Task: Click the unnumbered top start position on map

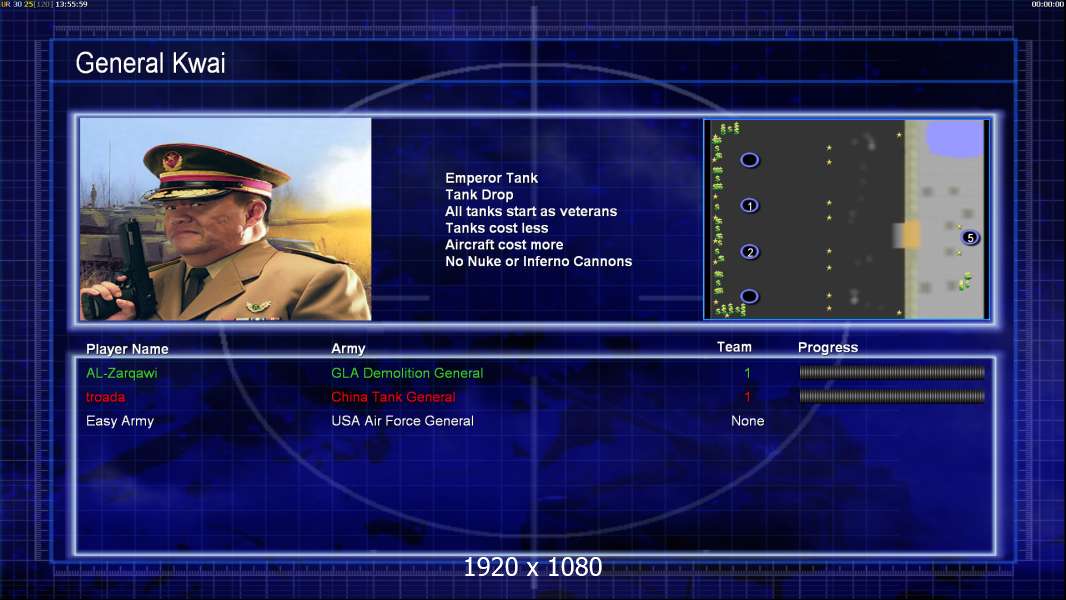Action: pos(749,160)
